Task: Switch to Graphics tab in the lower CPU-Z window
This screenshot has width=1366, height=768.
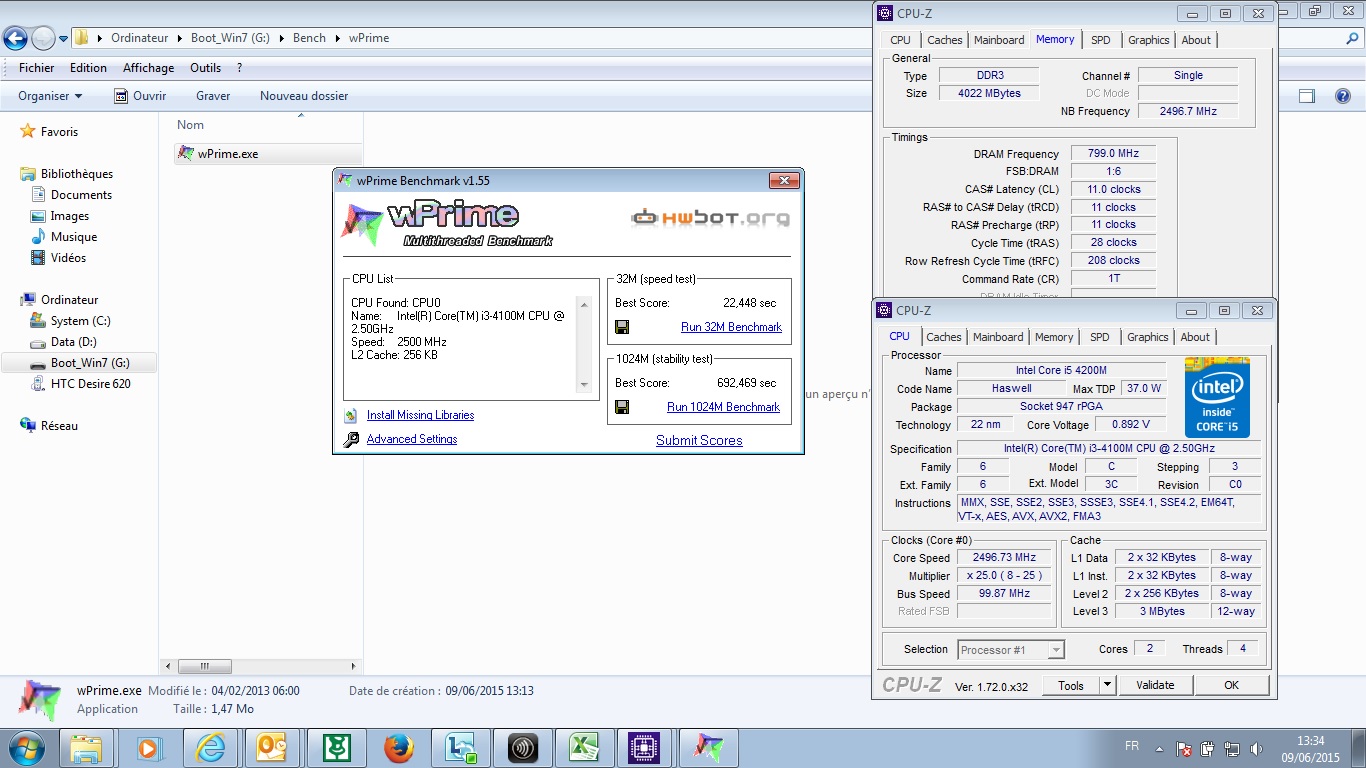Action: [1147, 337]
